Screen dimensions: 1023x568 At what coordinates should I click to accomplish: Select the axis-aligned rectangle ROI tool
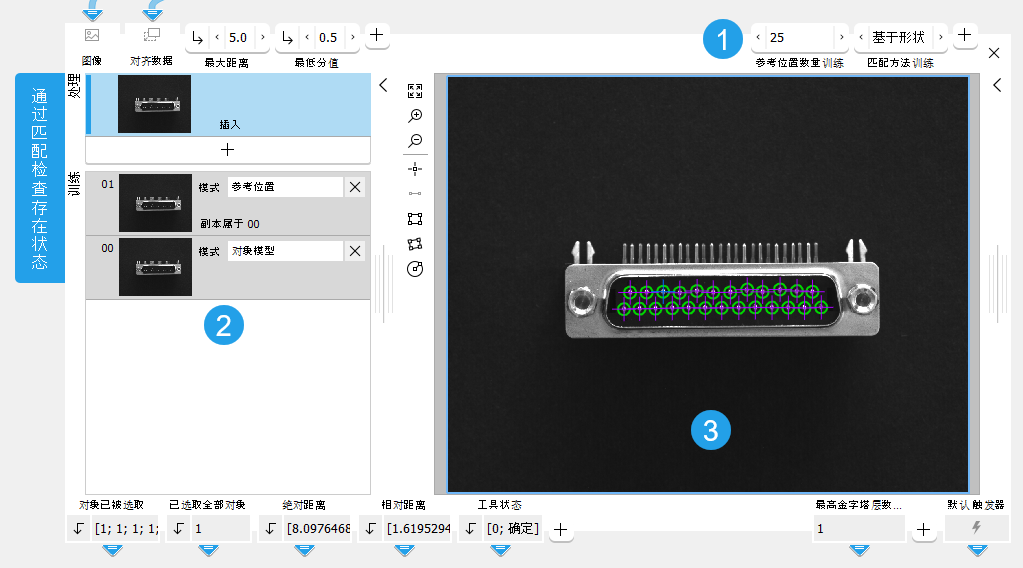[x=416, y=218]
